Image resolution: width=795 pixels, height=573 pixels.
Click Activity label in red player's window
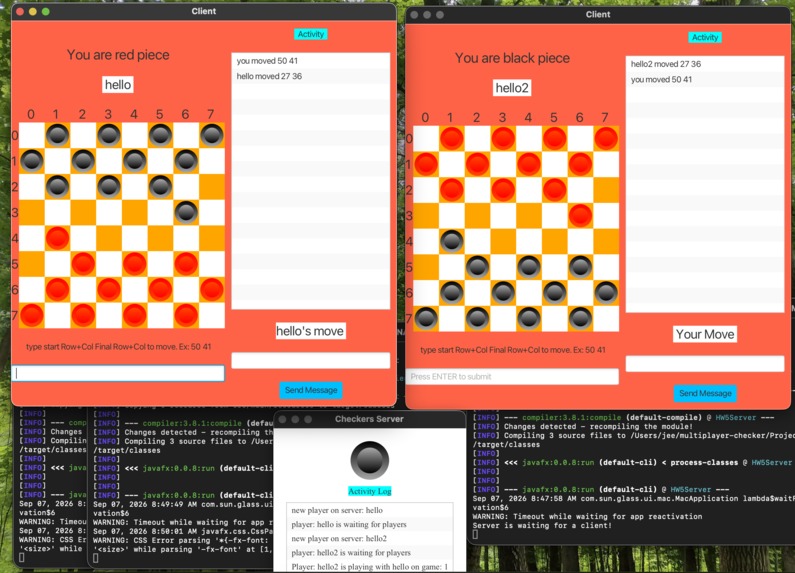point(311,34)
